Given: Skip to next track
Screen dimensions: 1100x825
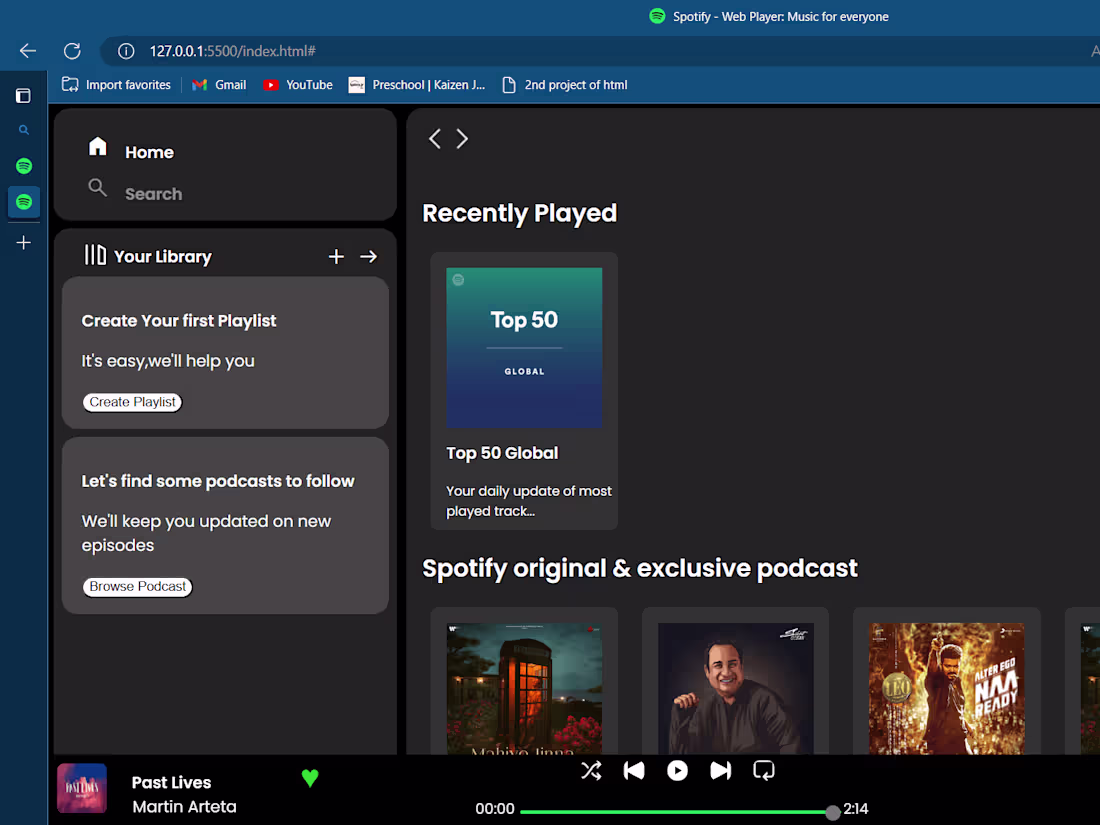Looking at the screenshot, I should coord(720,770).
